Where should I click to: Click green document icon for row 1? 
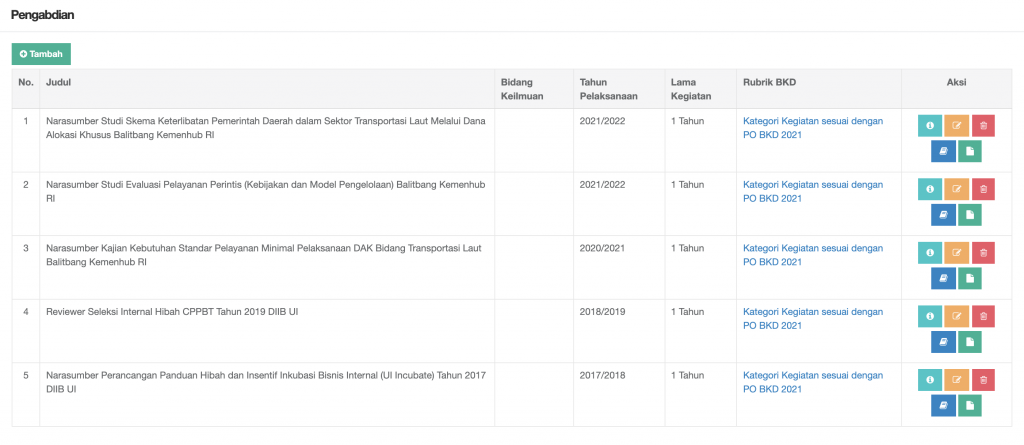970,151
